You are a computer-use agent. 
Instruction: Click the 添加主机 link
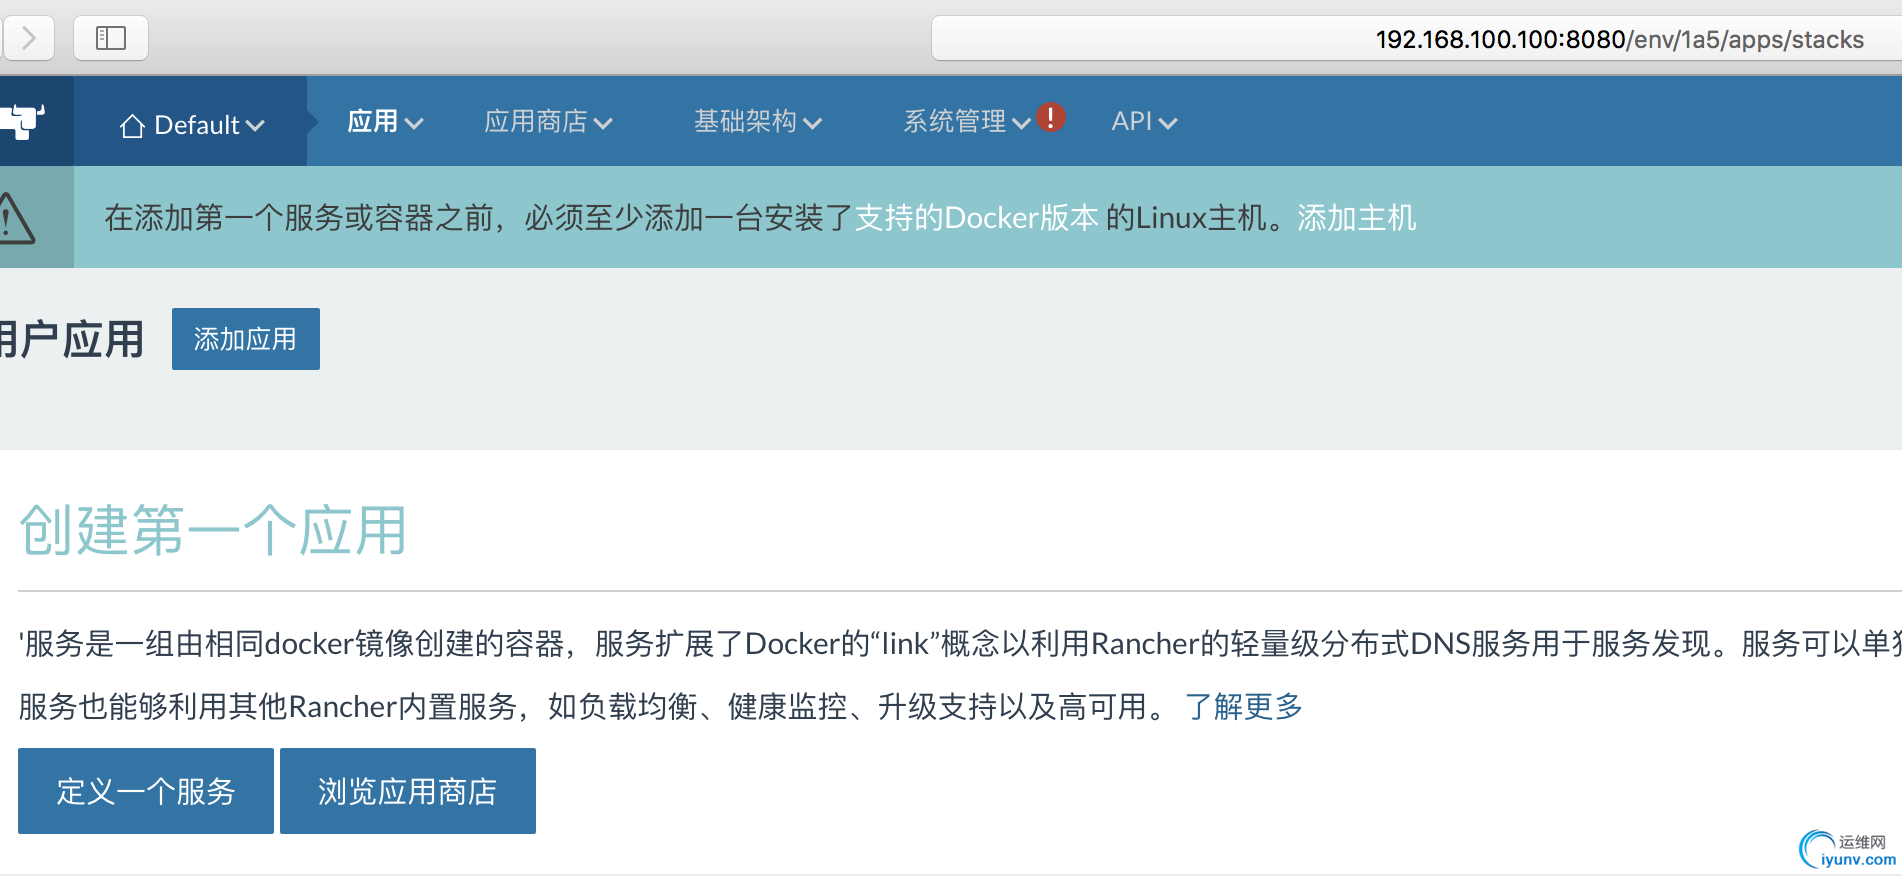1357,218
